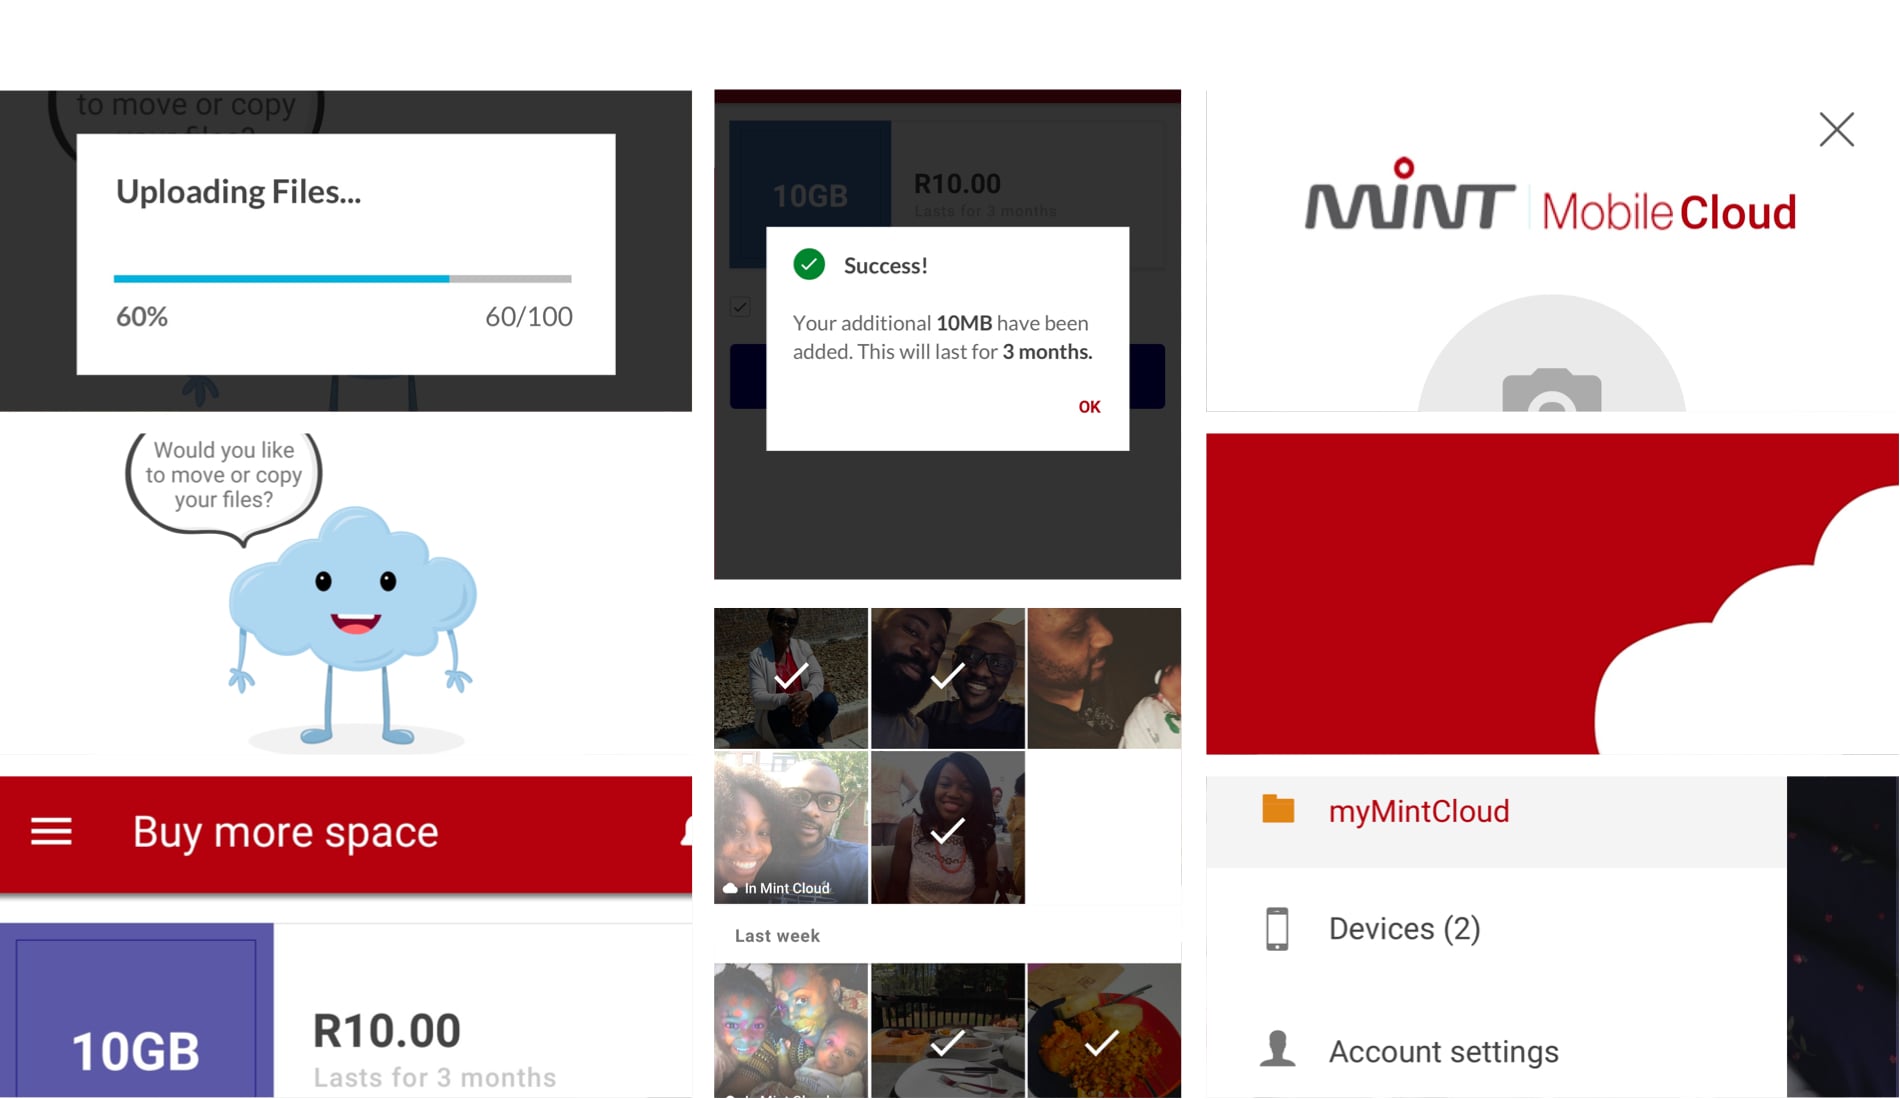
Task: Click the Account settings person icon
Action: (x=1277, y=1049)
